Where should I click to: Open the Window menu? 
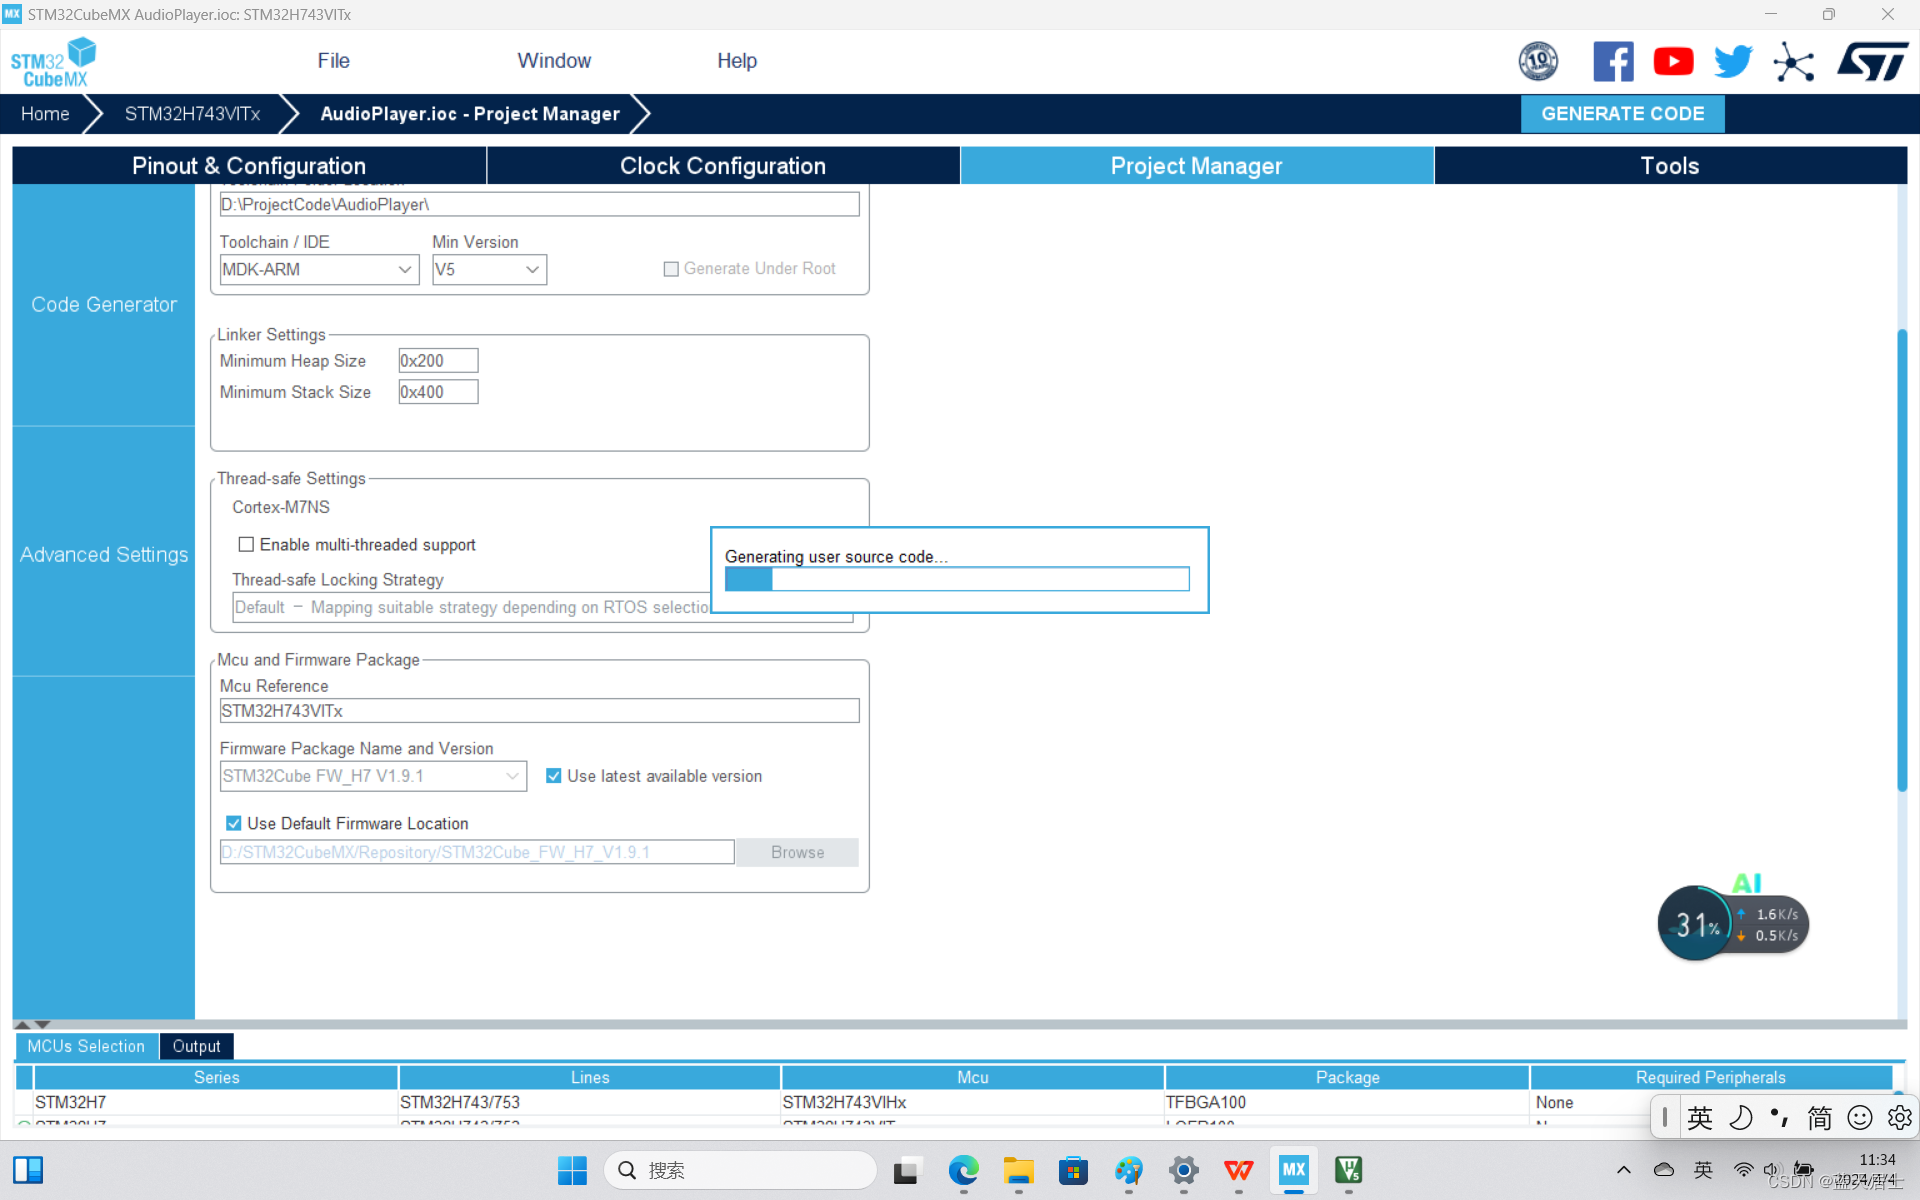pos(554,61)
